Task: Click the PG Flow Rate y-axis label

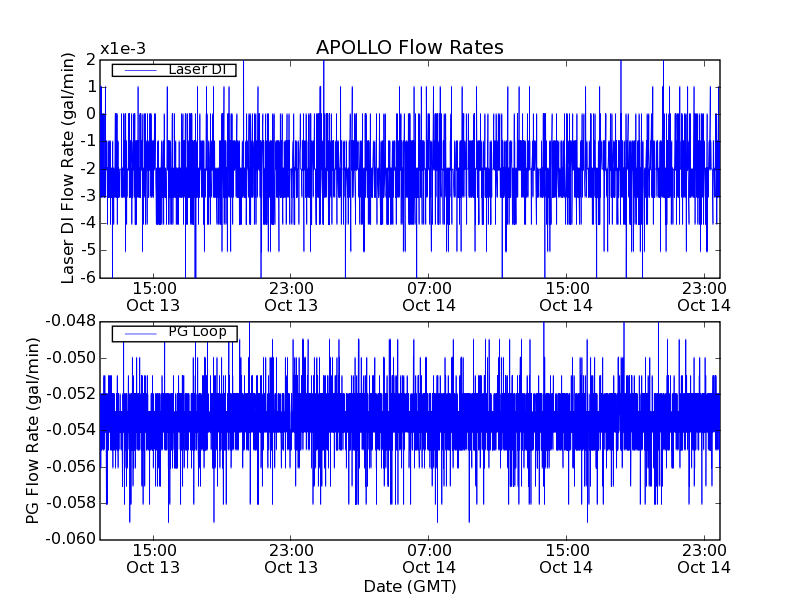Action: pos(32,430)
